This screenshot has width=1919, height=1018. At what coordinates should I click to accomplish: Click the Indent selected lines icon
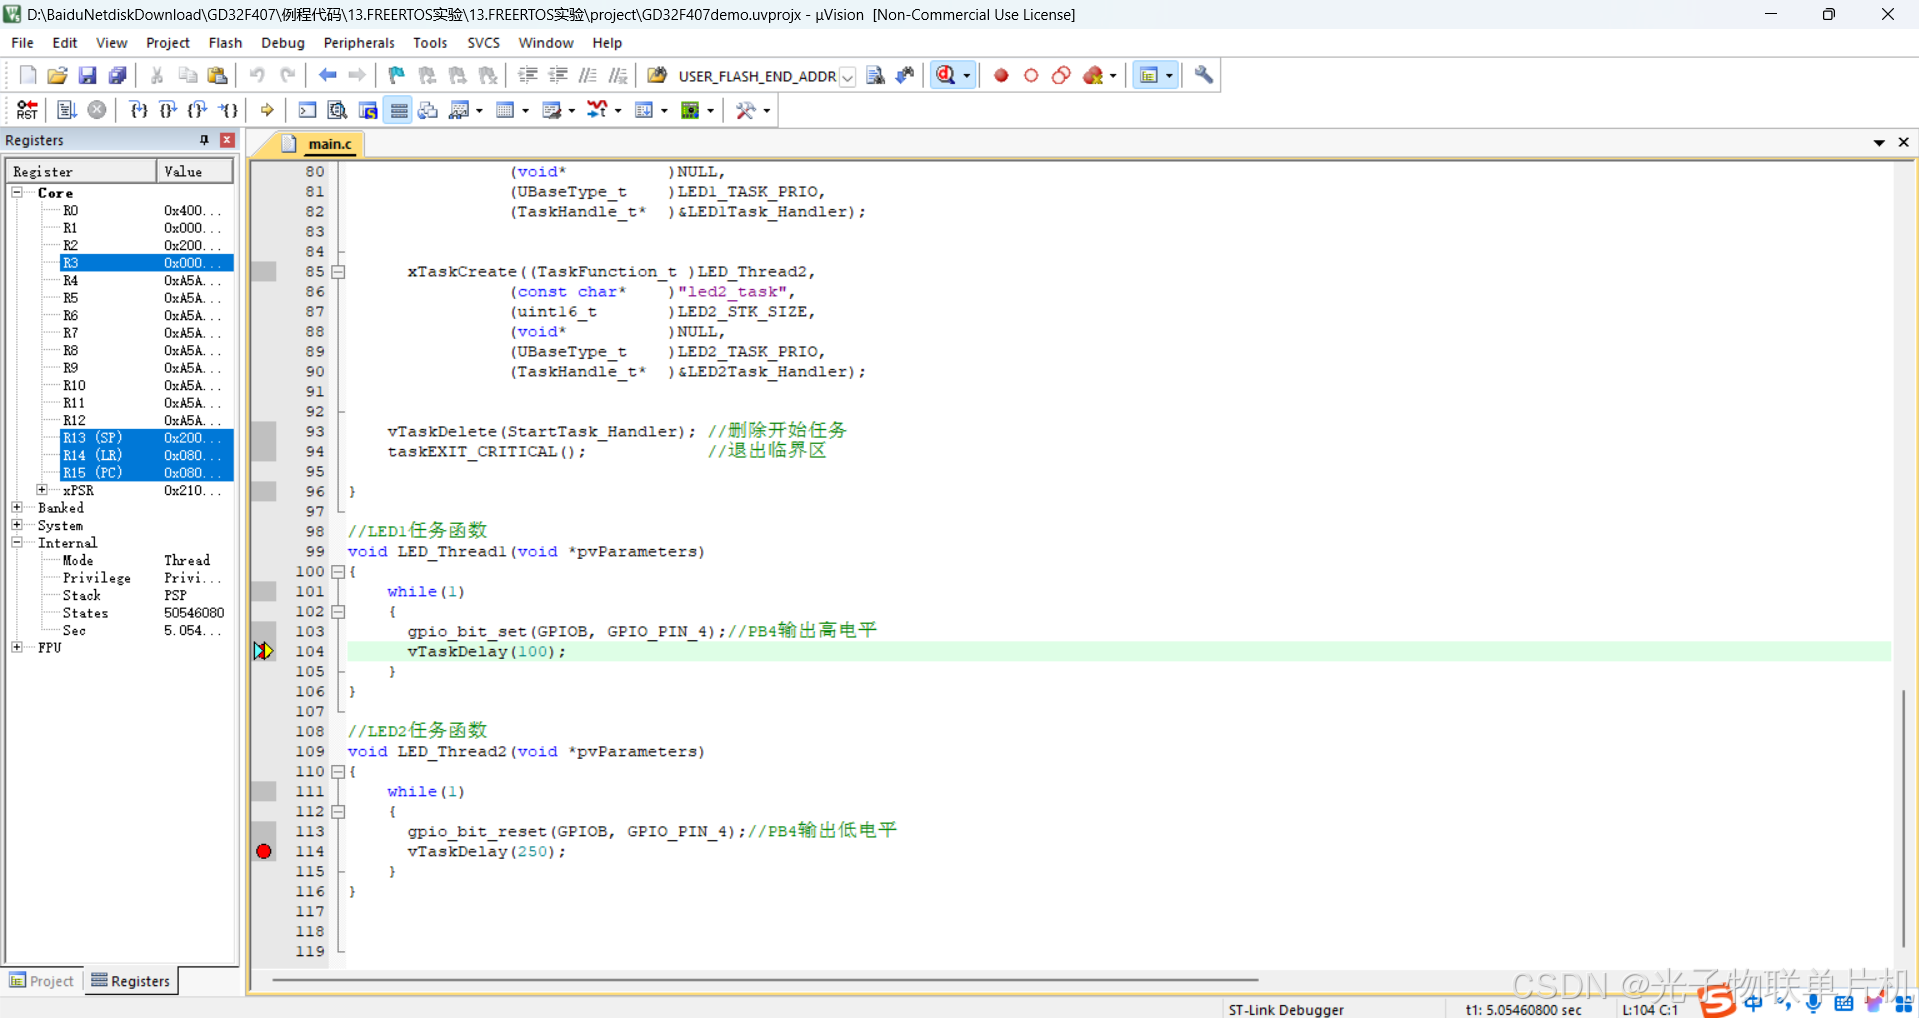(x=528, y=75)
